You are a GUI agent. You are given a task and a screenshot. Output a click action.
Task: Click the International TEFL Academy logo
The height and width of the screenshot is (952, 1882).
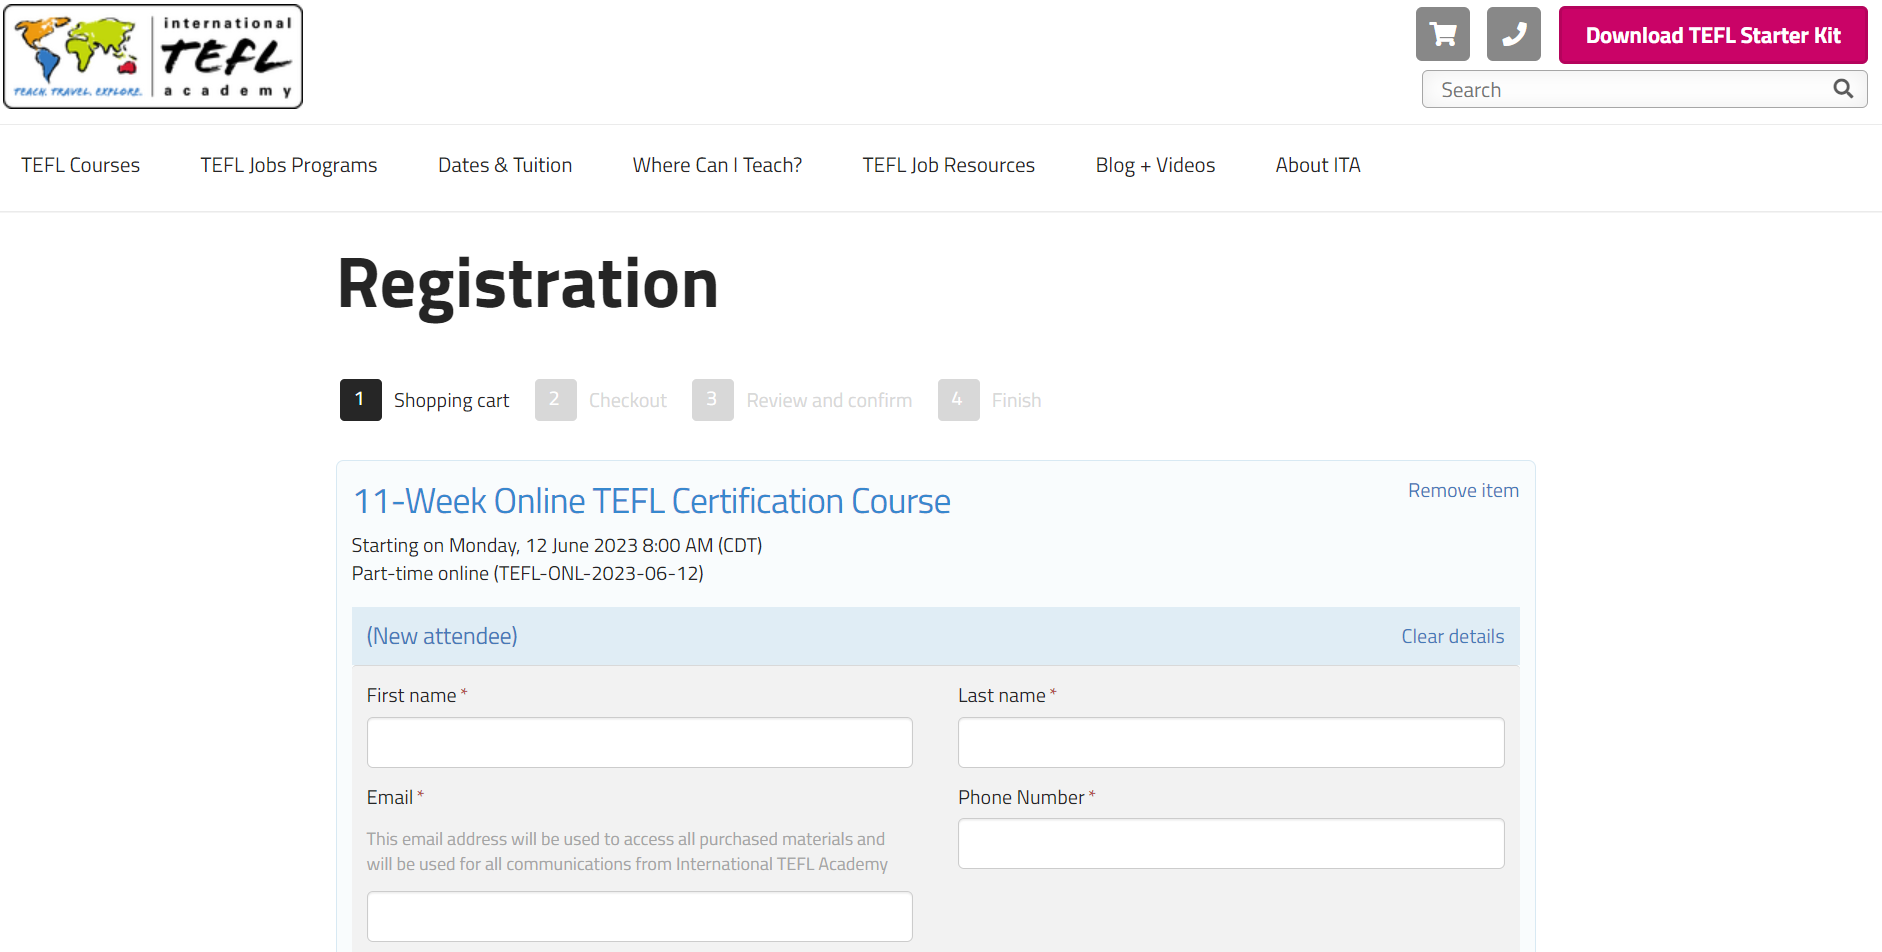point(153,57)
